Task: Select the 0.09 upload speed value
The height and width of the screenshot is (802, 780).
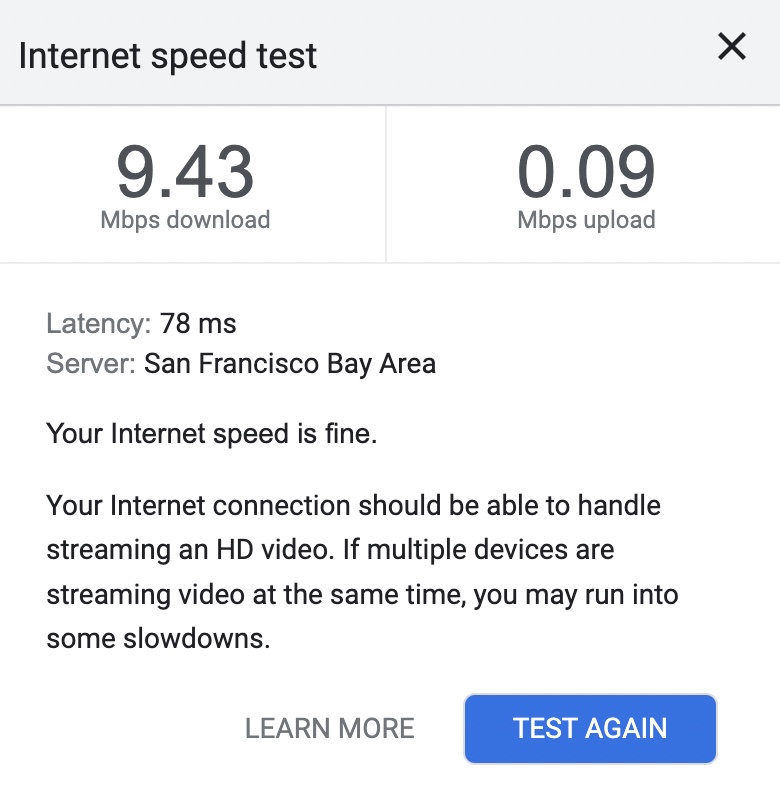Action: coord(586,172)
